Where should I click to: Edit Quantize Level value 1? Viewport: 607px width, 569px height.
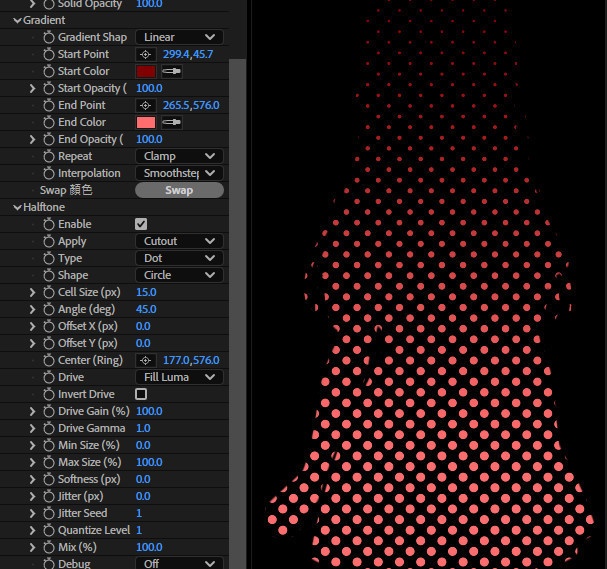click(139, 530)
